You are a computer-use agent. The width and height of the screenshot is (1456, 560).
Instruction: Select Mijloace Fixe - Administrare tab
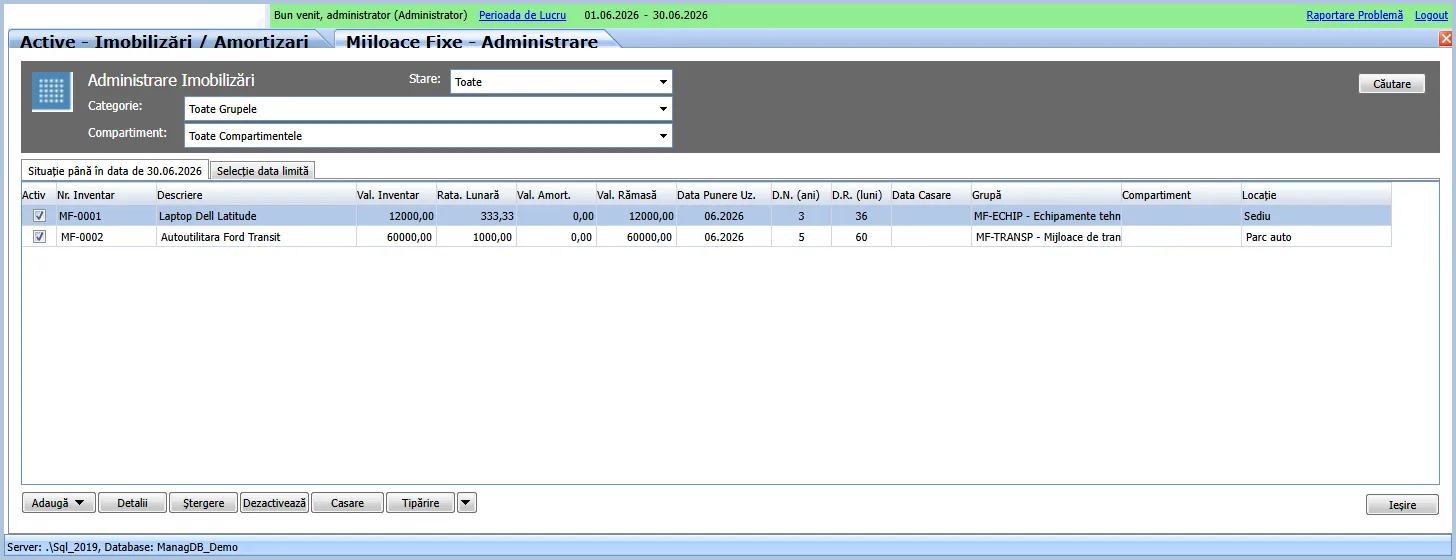(x=472, y=42)
